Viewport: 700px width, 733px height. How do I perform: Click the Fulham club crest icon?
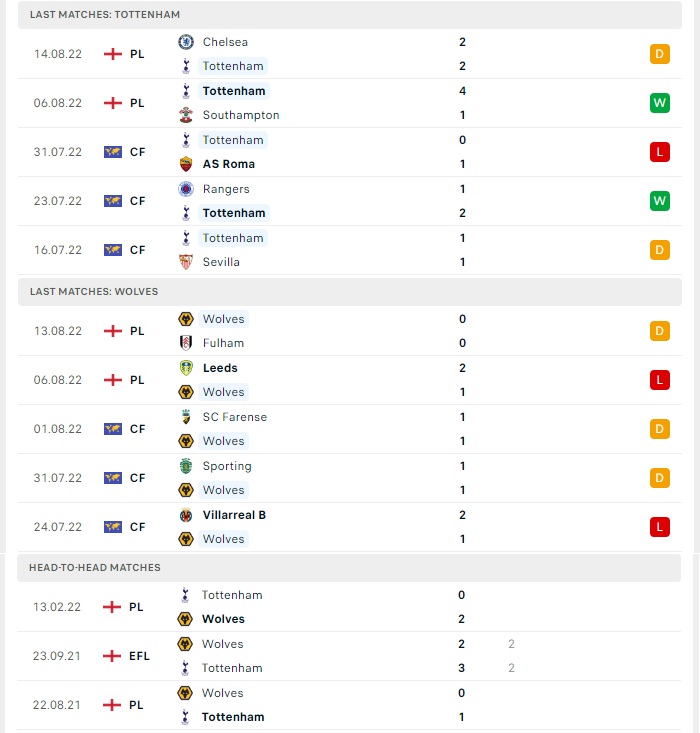point(186,343)
